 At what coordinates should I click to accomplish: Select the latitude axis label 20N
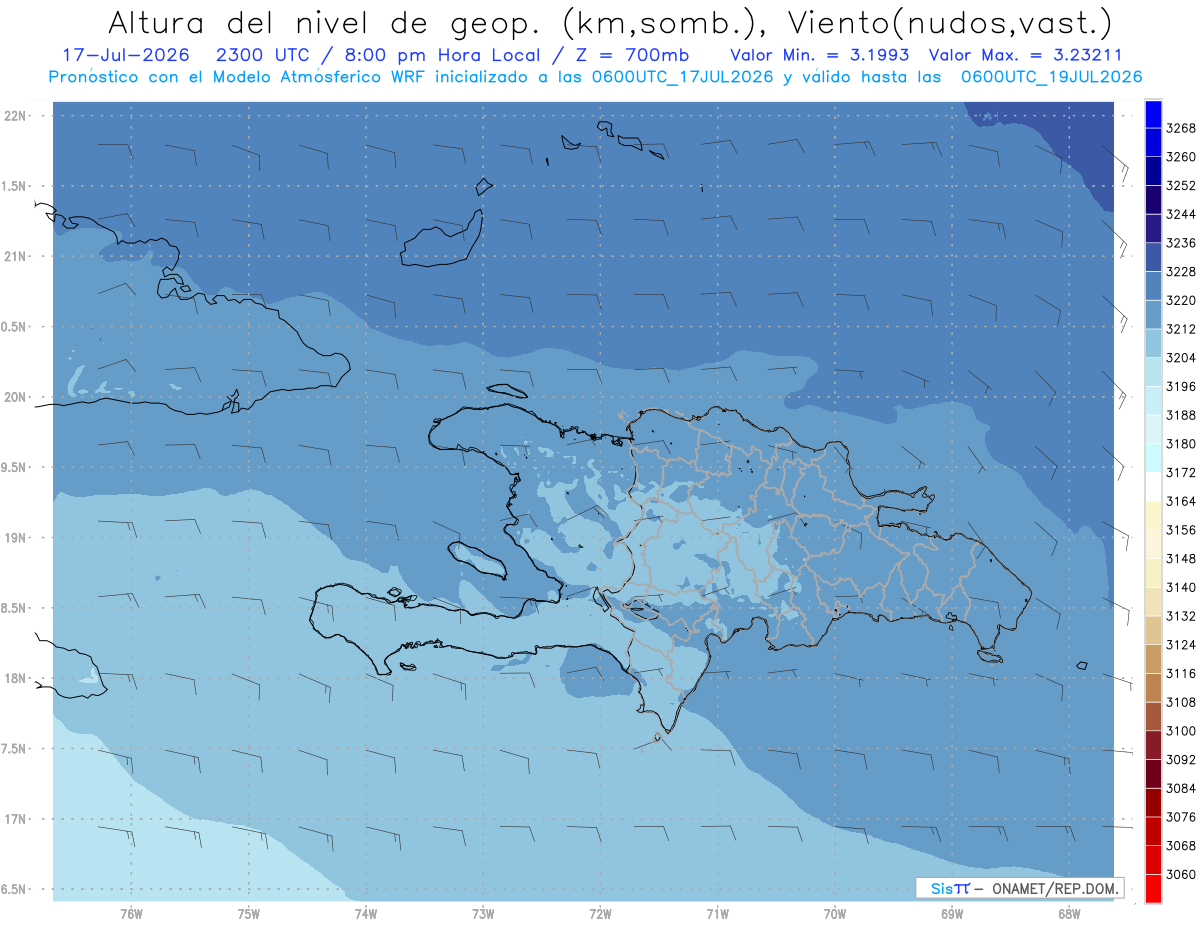tap(15, 397)
